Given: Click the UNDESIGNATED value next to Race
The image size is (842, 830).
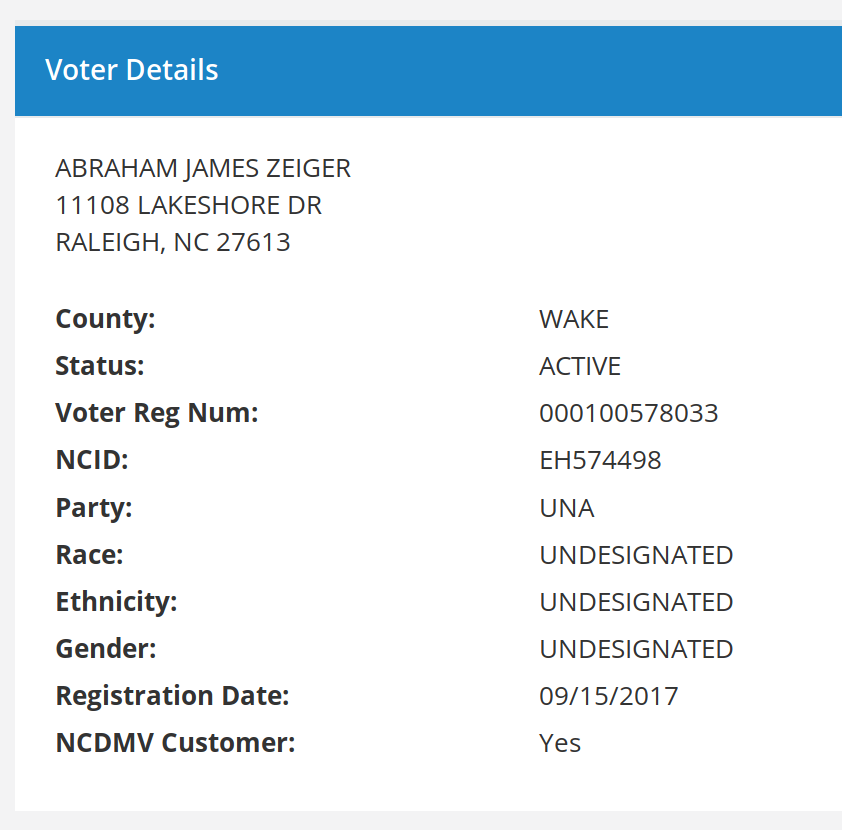Looking at the screenshot, I should [636, 555].
